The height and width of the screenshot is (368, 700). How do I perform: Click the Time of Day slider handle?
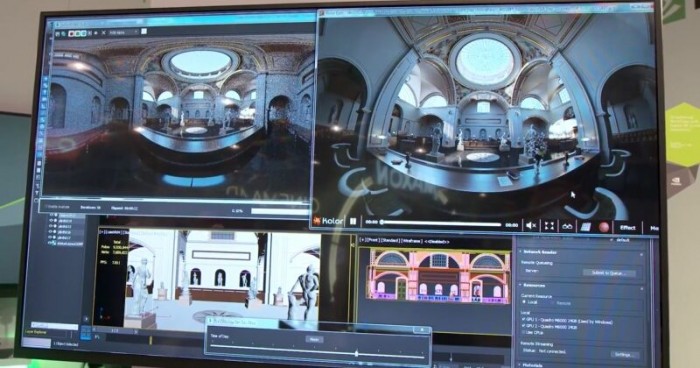356,353
